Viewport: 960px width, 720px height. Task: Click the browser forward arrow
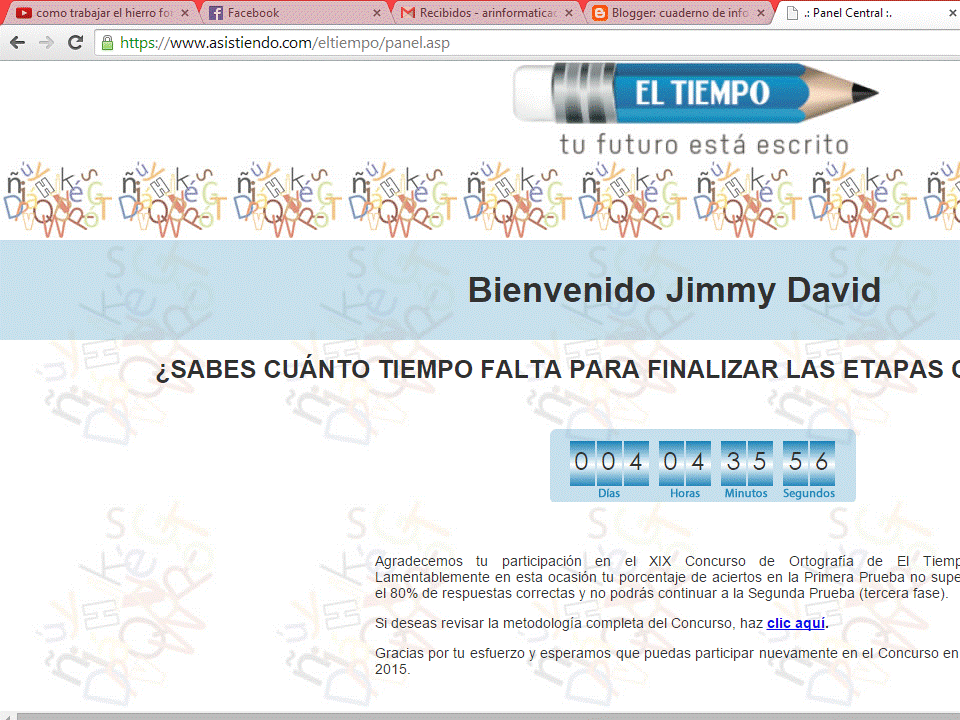pyautogui.click(x=47, y=42)
